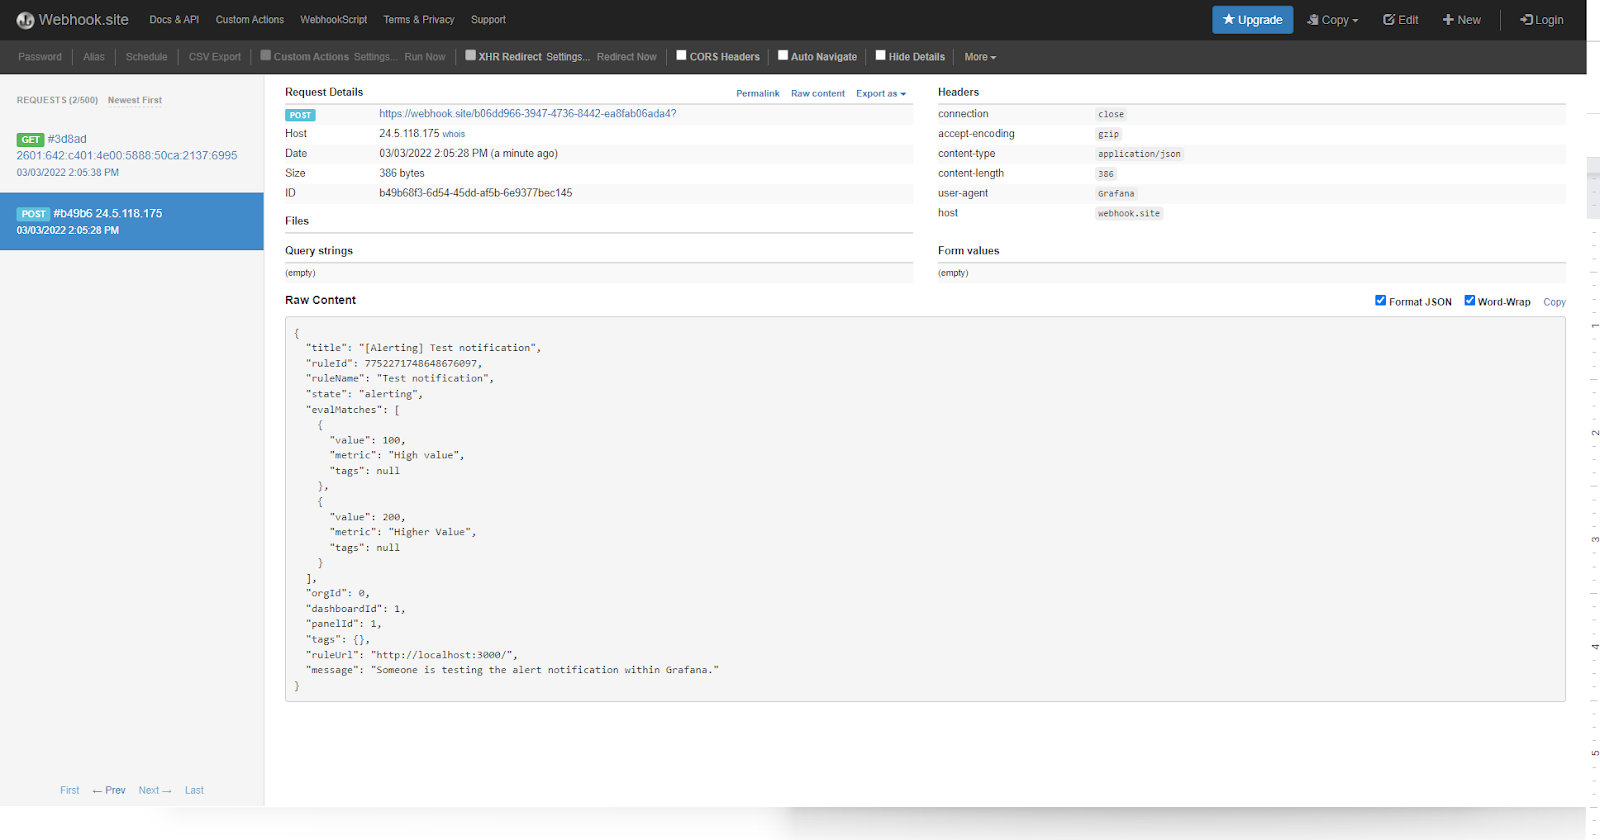Click the Permalink link
The width and height of the screenshot is (1600, 840).
[x=757, y=94]
